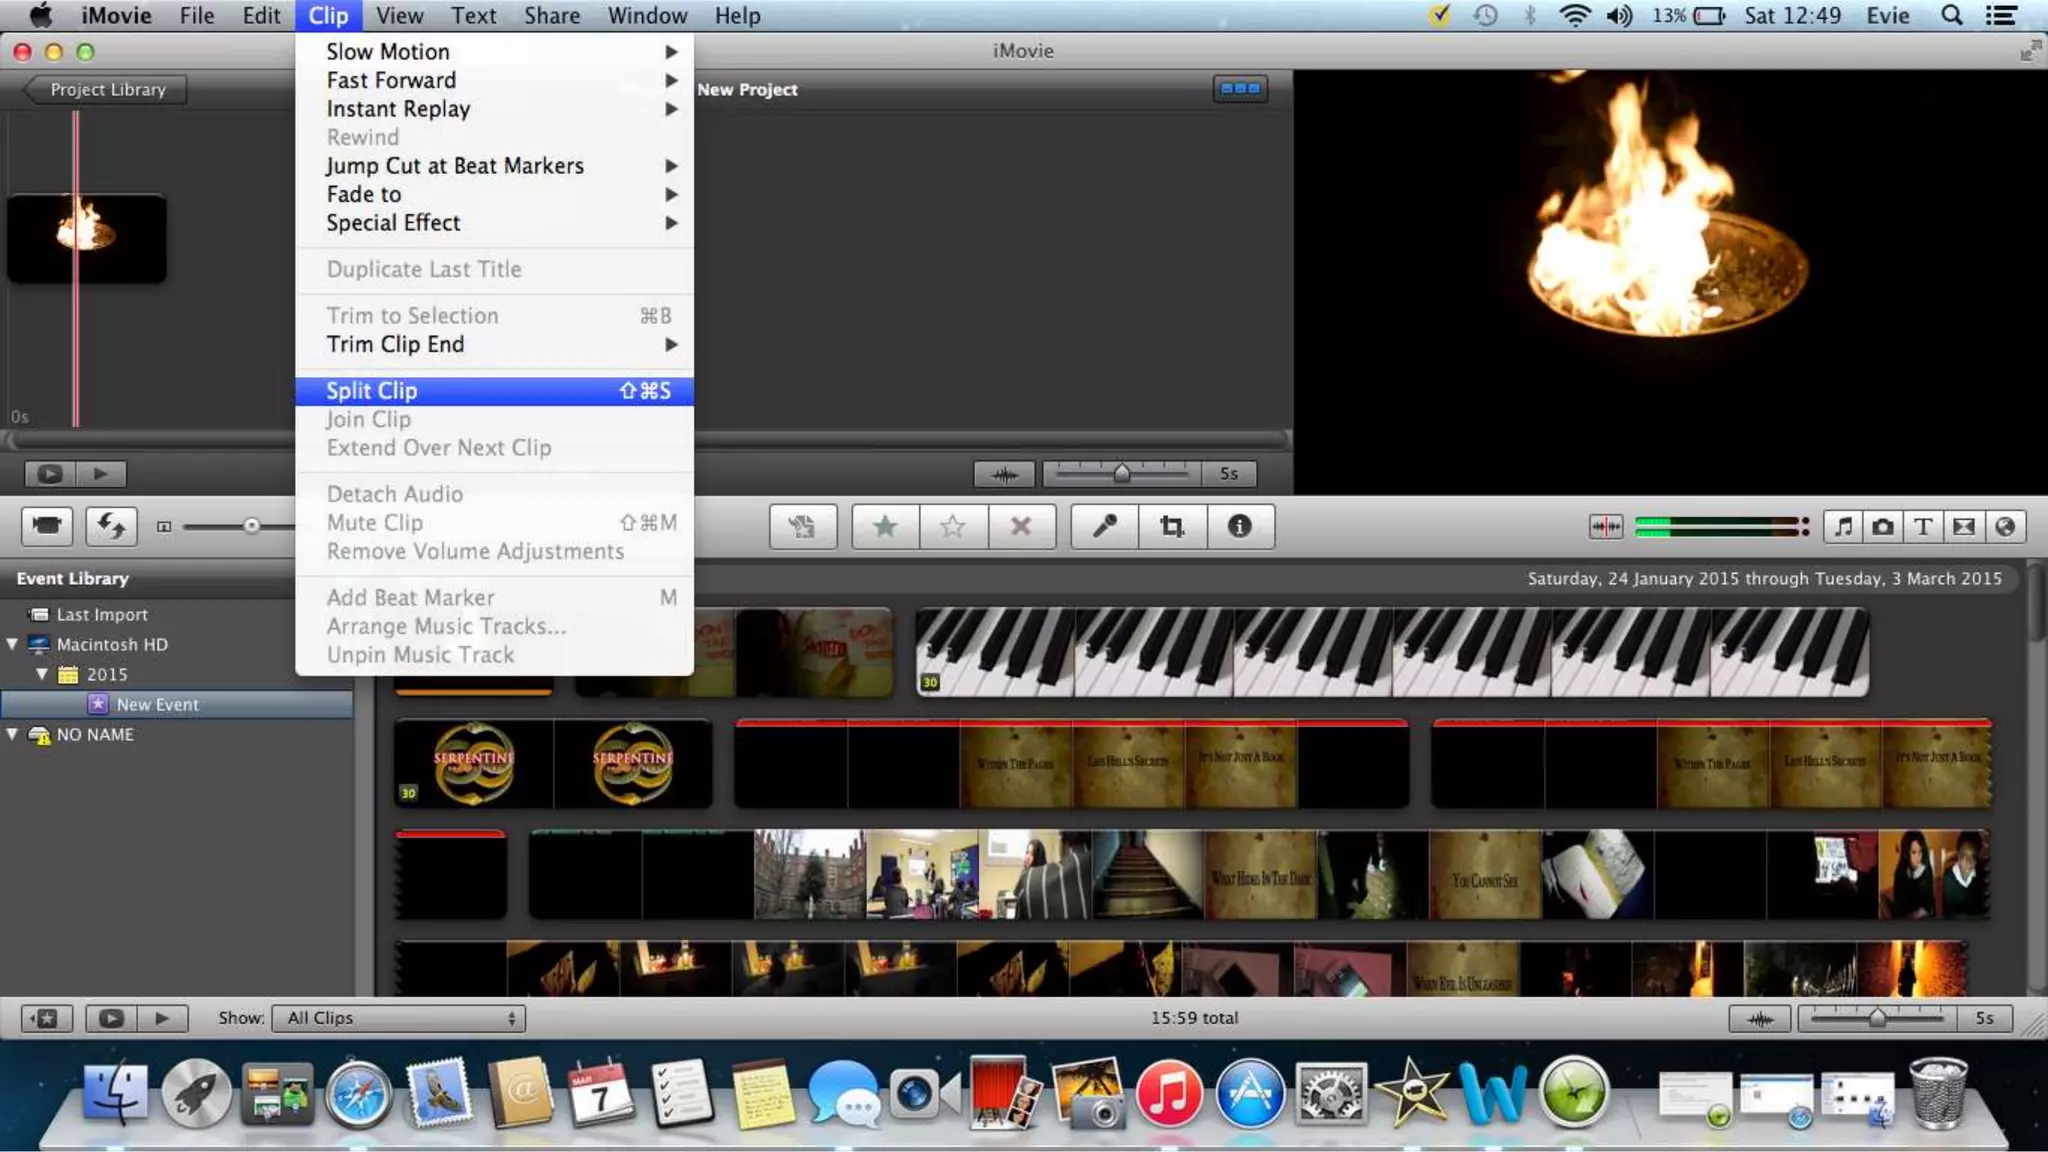Expand Instant Replay submenu
This screenshot has width=2048, height=1152.
(x=494, y=109)
